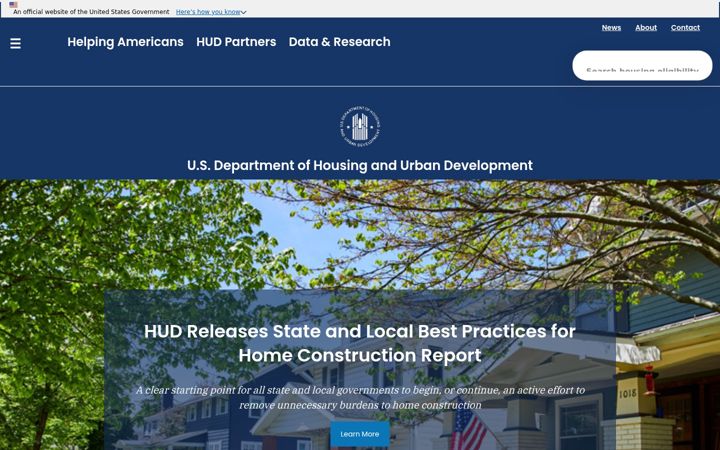This screenshot has width=720, height=450.
Task: Open the About link
Action: (x=646, y=28)
